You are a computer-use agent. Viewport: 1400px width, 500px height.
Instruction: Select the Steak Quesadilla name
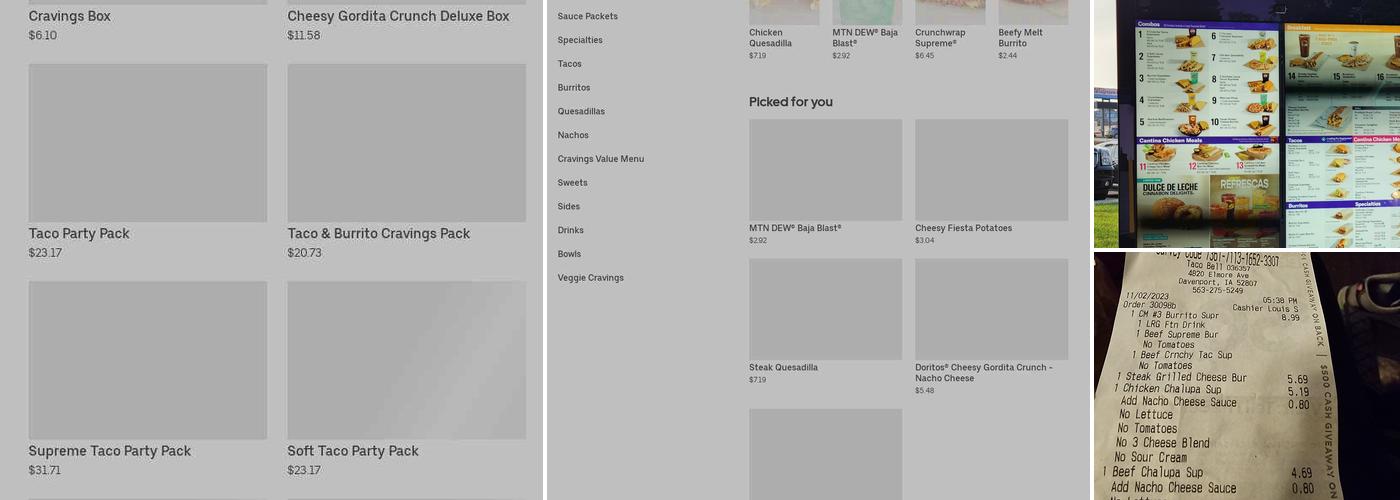pos(783,368)
